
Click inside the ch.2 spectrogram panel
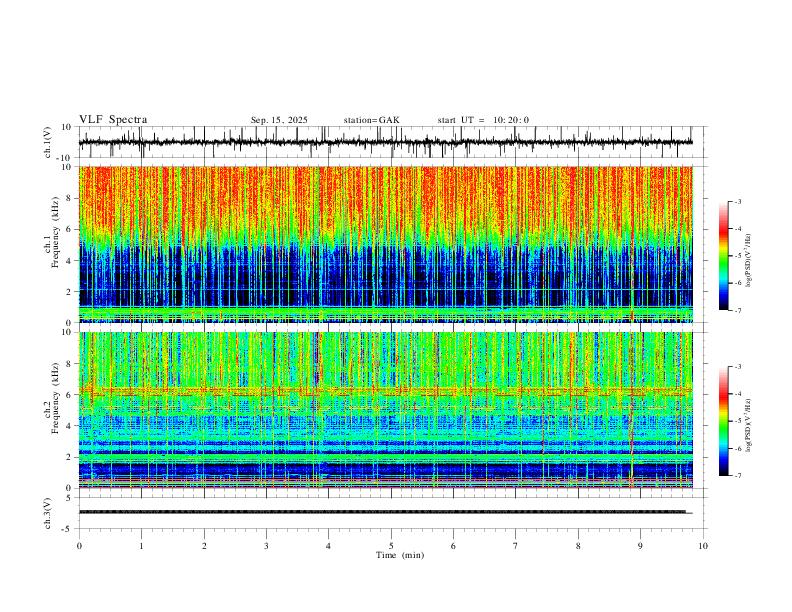(x=386, y=410)
